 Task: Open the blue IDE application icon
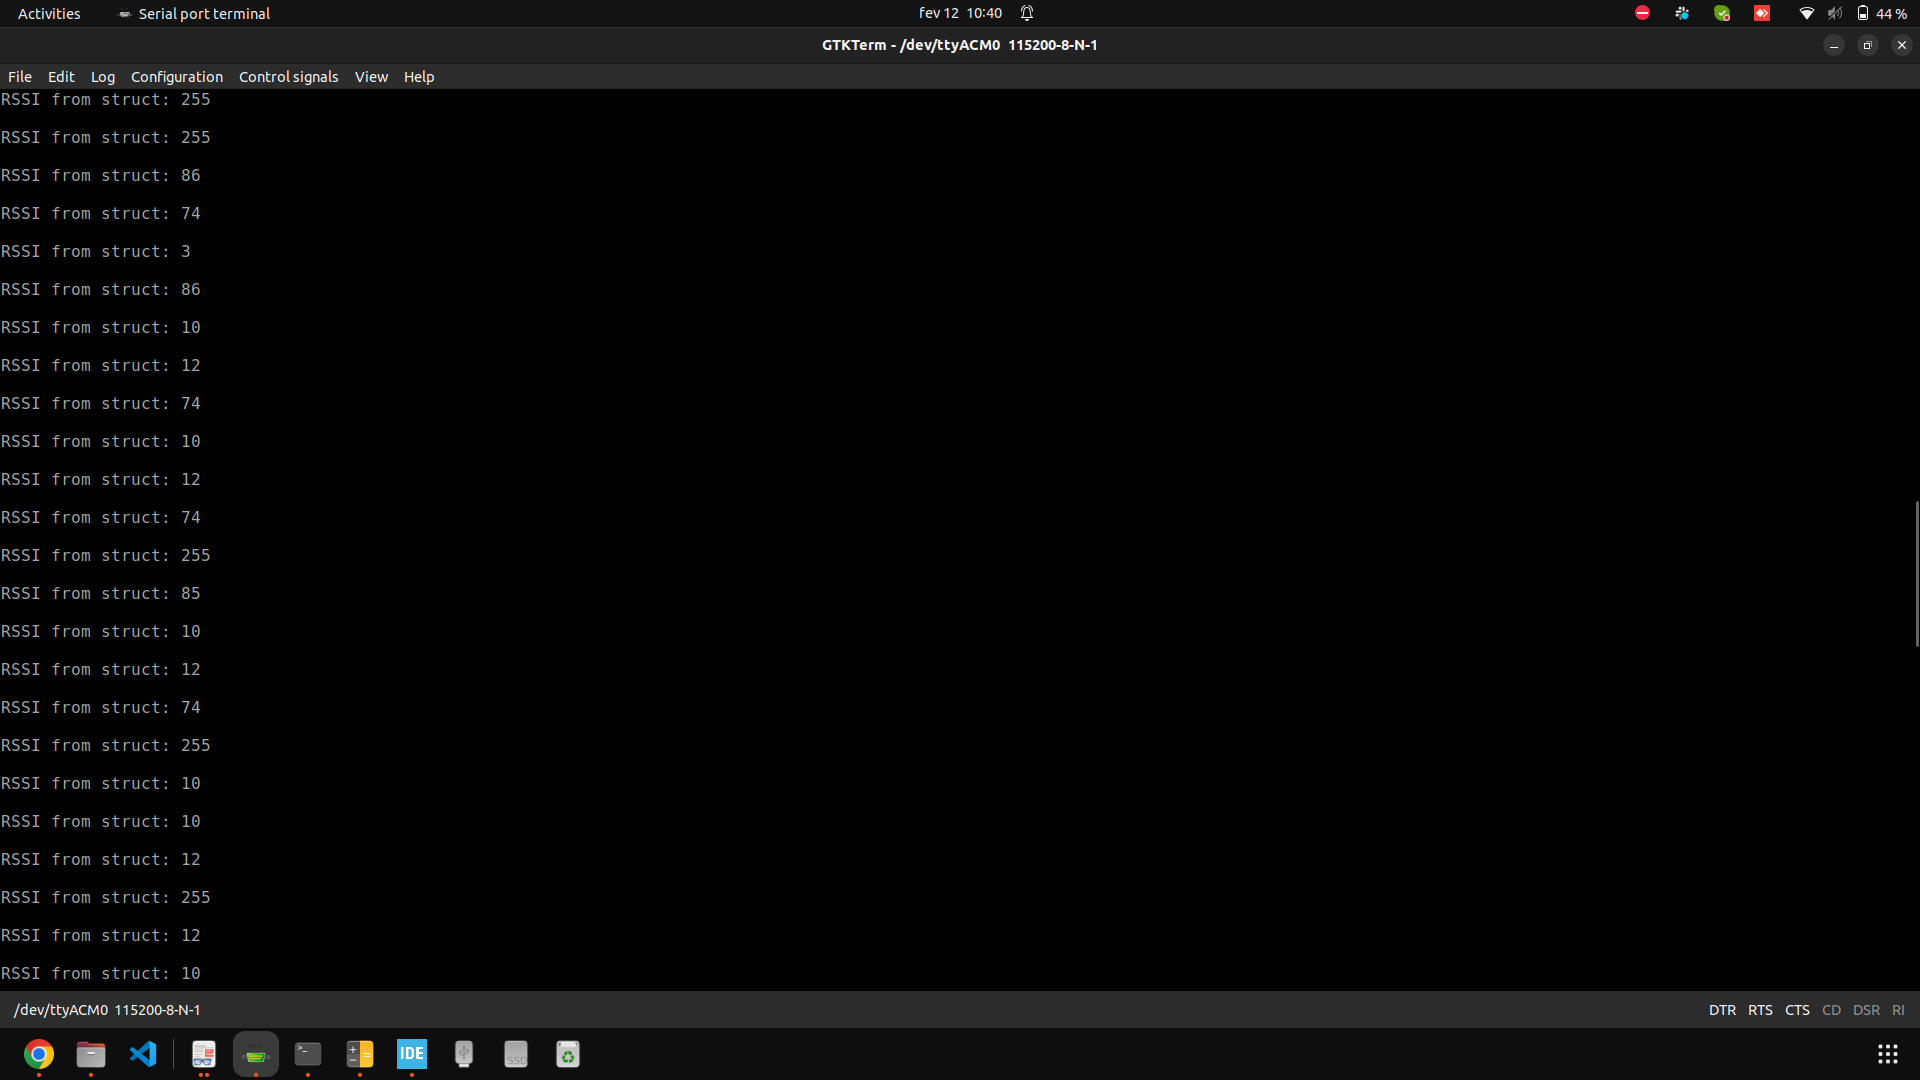pos(412,1054)
